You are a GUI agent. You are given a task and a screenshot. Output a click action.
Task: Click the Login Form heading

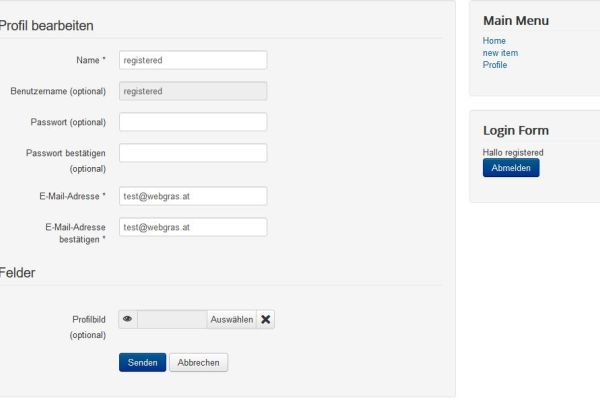pos(516,131)
